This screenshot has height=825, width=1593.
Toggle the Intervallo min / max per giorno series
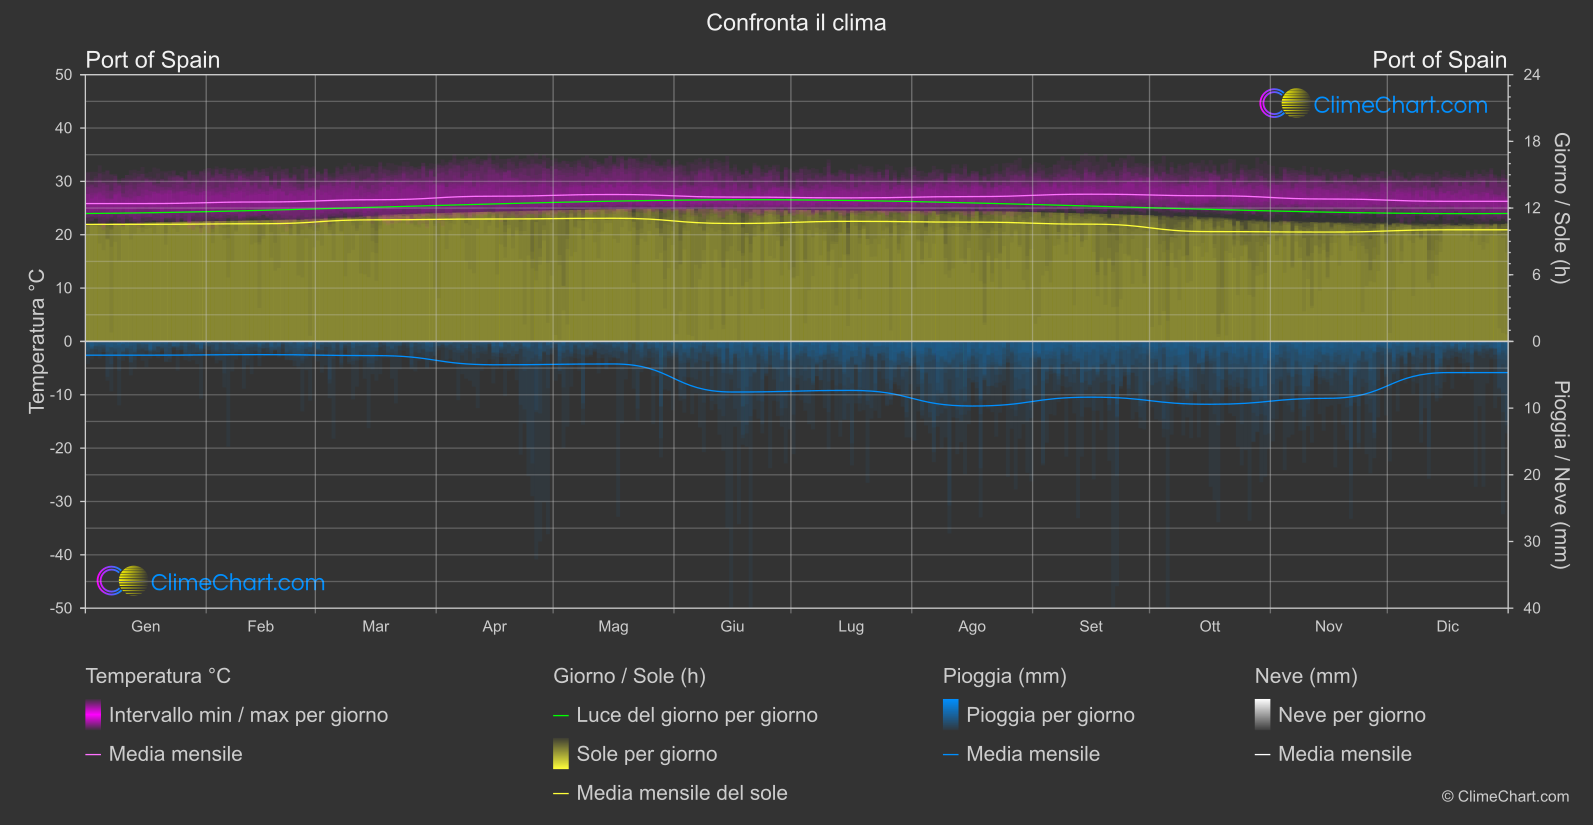[x=248, y=715]
